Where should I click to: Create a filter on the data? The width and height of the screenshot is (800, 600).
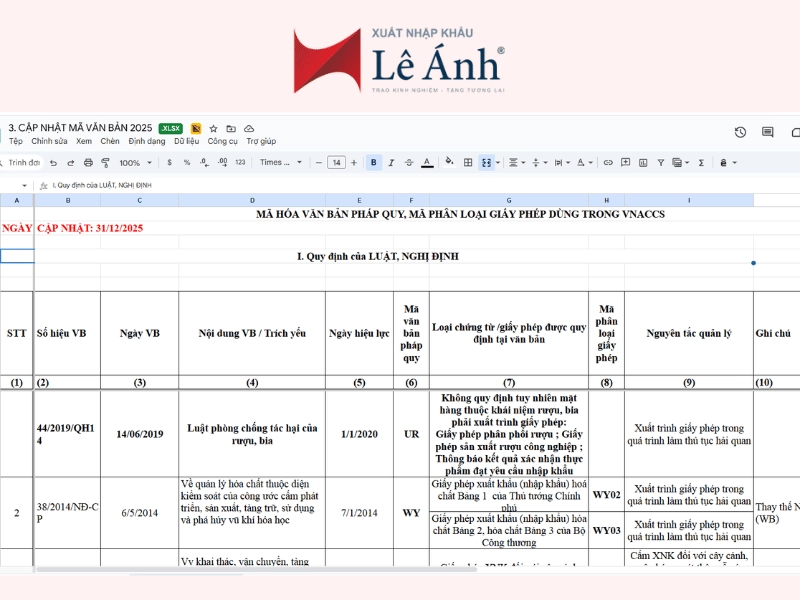tap(660, 160)
